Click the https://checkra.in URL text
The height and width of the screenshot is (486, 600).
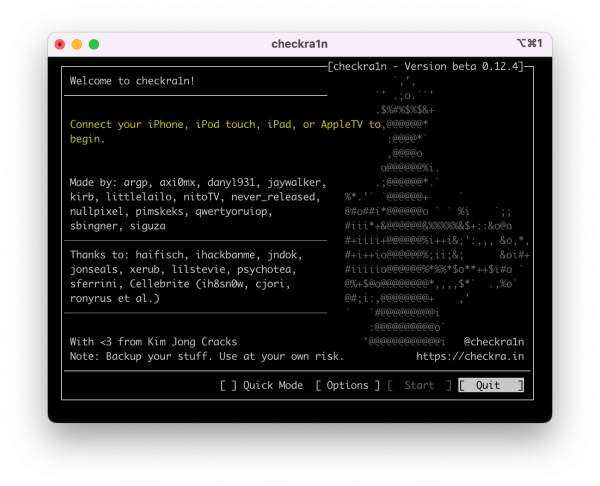pyautogui.click(x=470, y=357)
